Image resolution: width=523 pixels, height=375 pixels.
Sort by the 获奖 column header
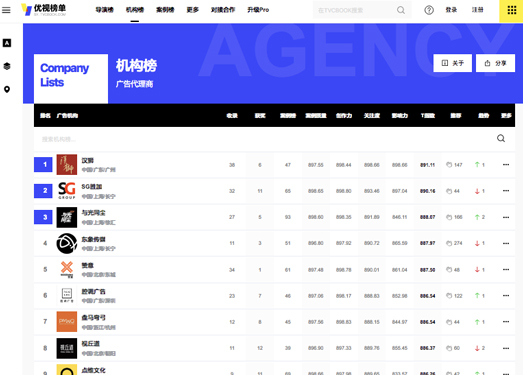click(260, 116)
